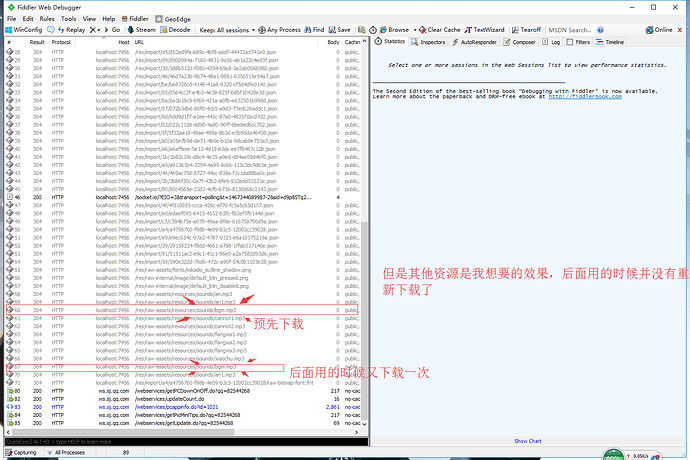Screen dimensions: 690x460
Task: Sort sessions by Protocol column header
Action: (x=61, y=42)
